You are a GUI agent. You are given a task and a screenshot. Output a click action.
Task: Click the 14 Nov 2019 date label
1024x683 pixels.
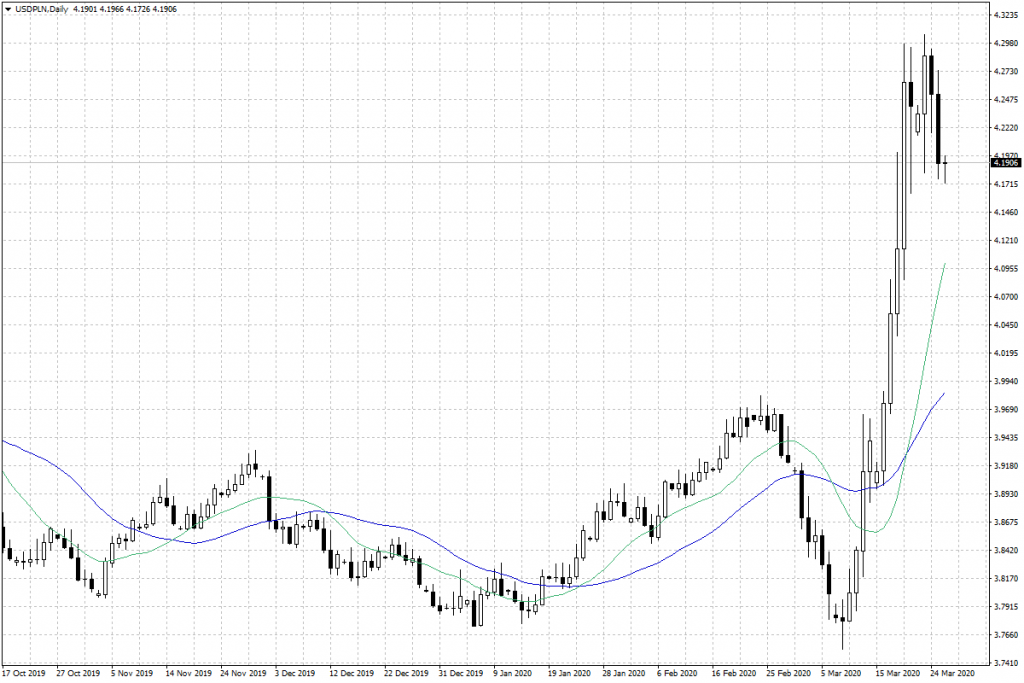[188, 673]
